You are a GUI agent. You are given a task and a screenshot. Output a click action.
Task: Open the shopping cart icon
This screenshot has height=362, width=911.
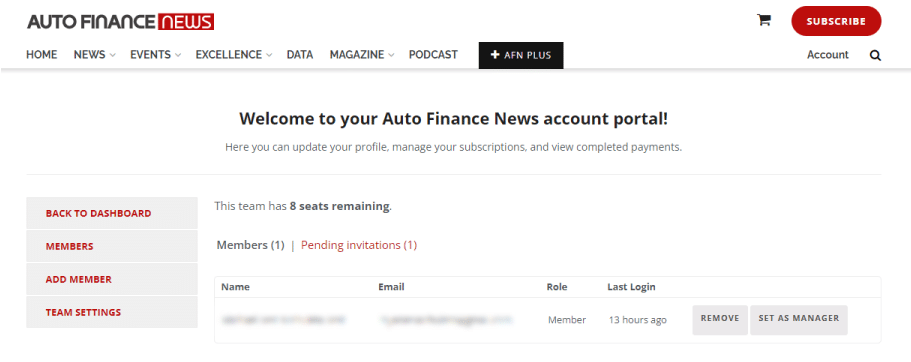coord(763,20)
